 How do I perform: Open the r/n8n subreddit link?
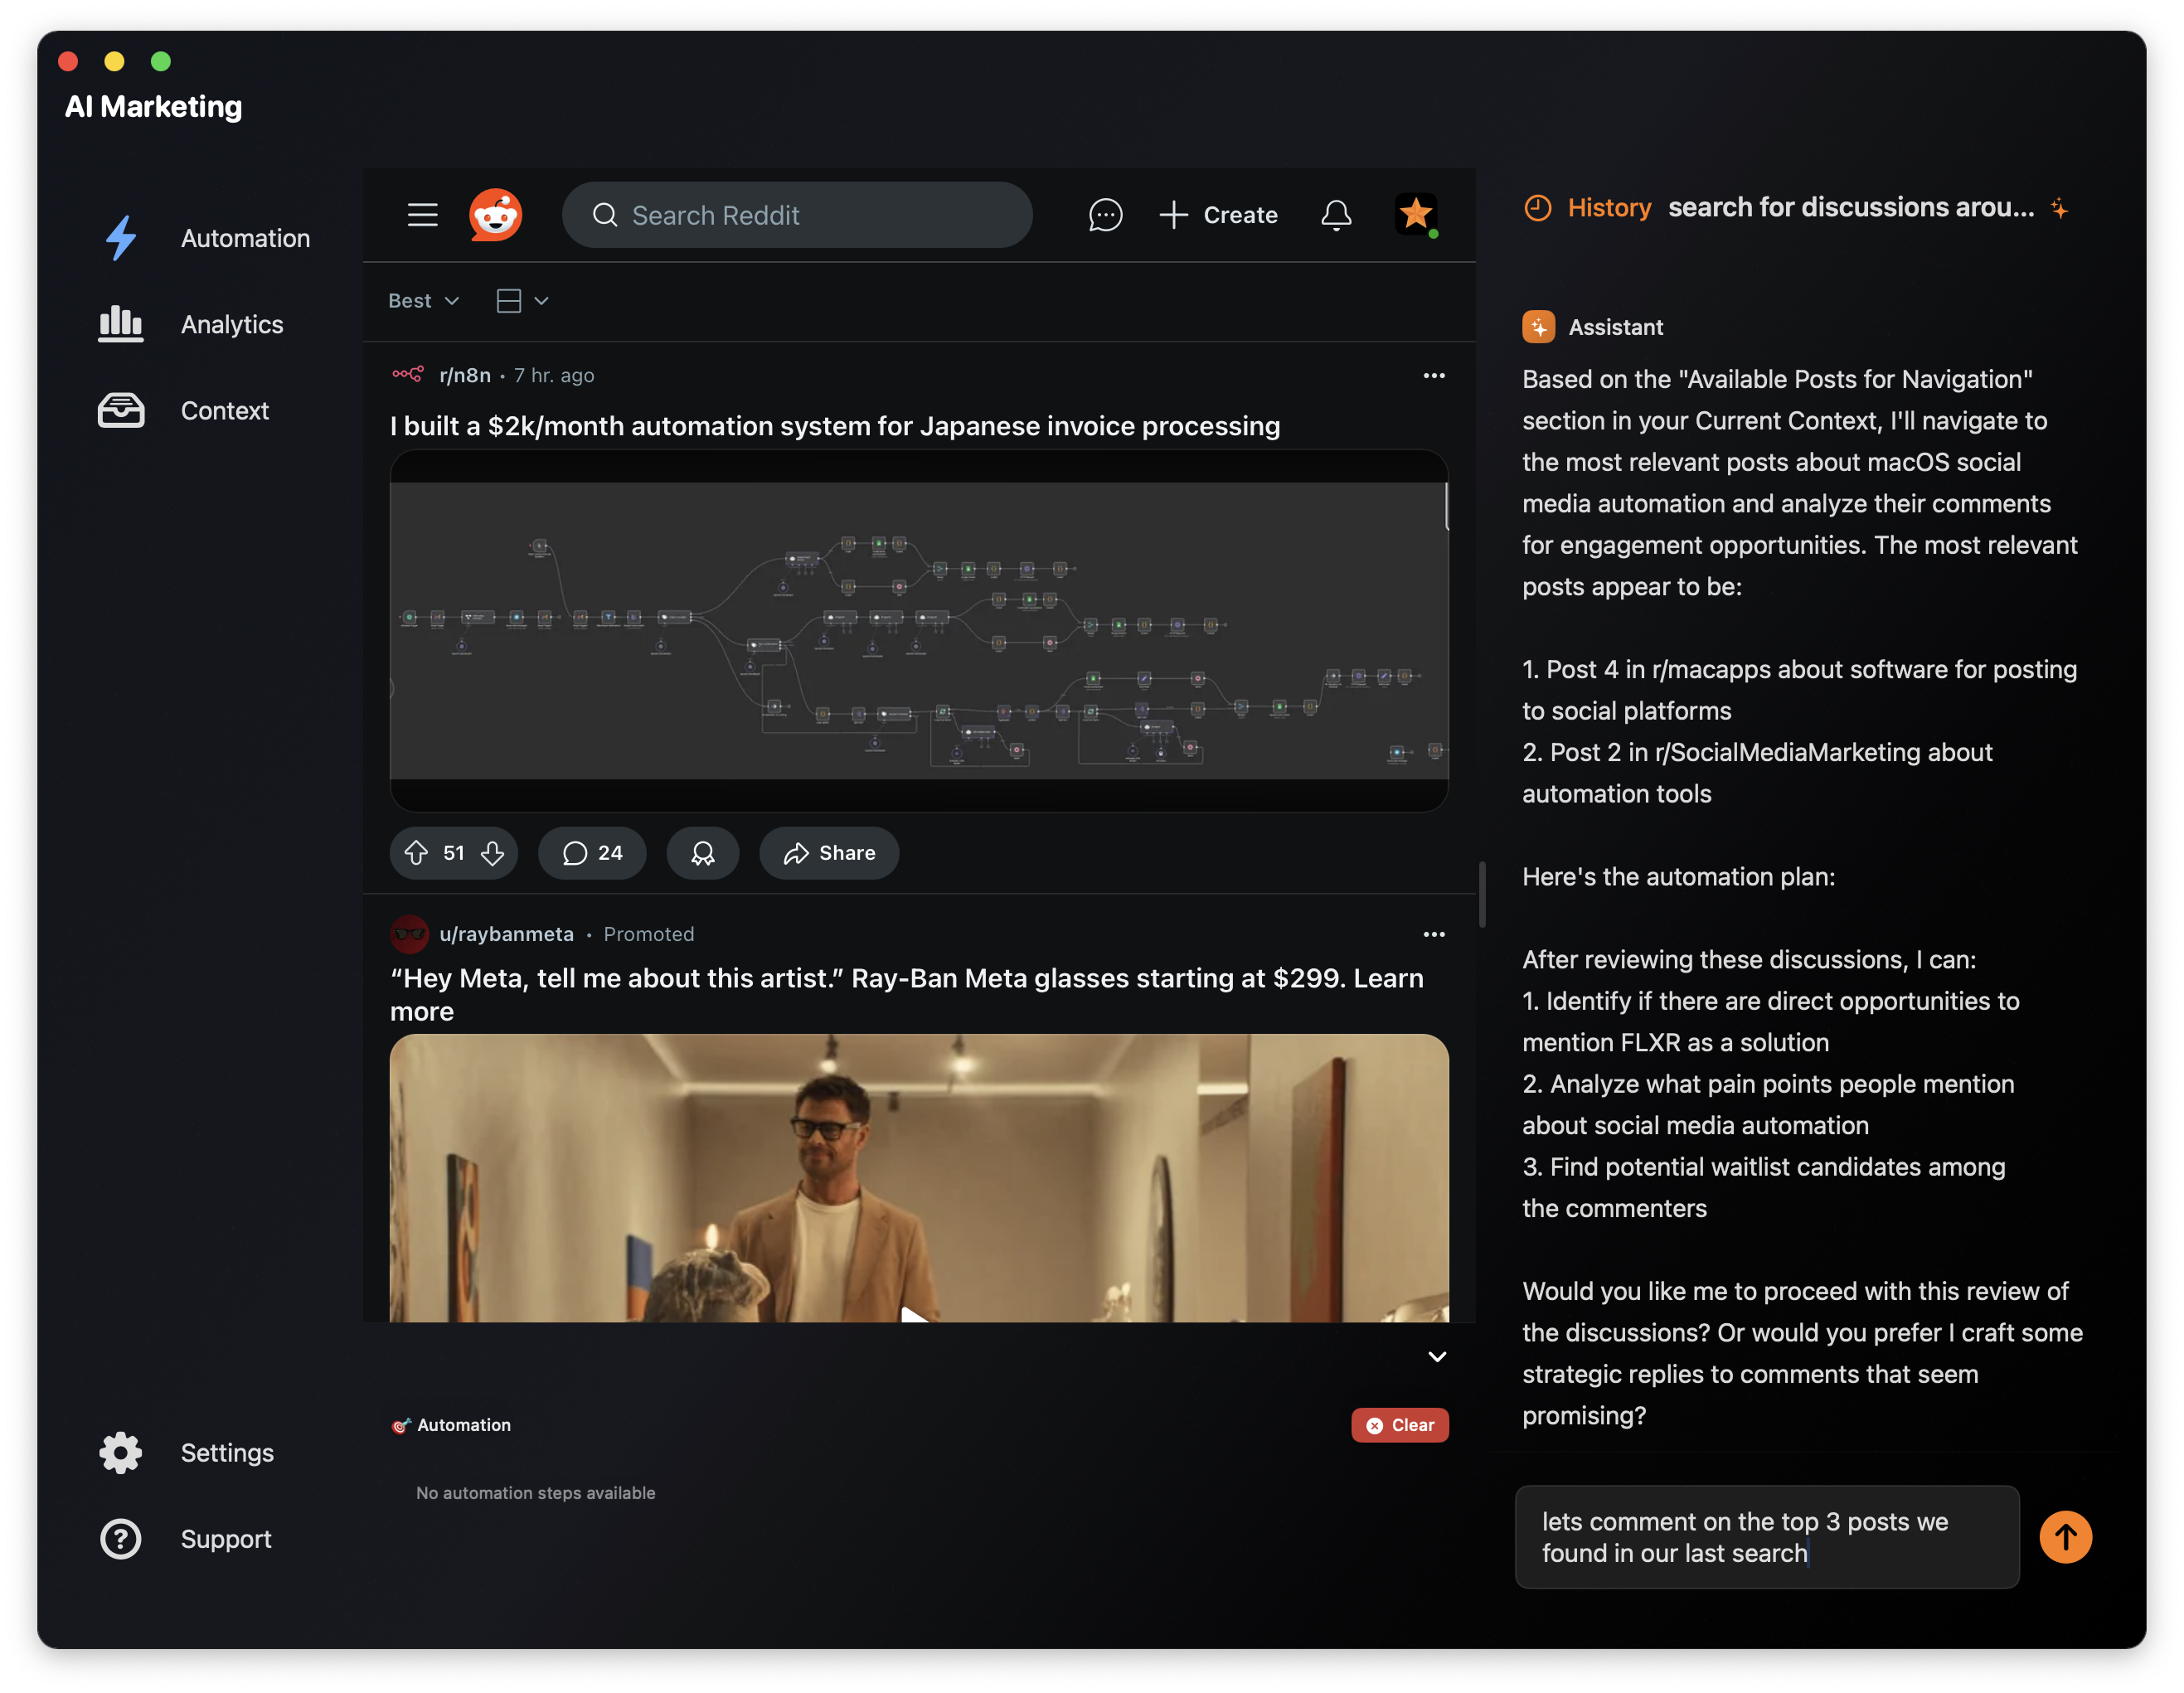click(x=465, y=375)
